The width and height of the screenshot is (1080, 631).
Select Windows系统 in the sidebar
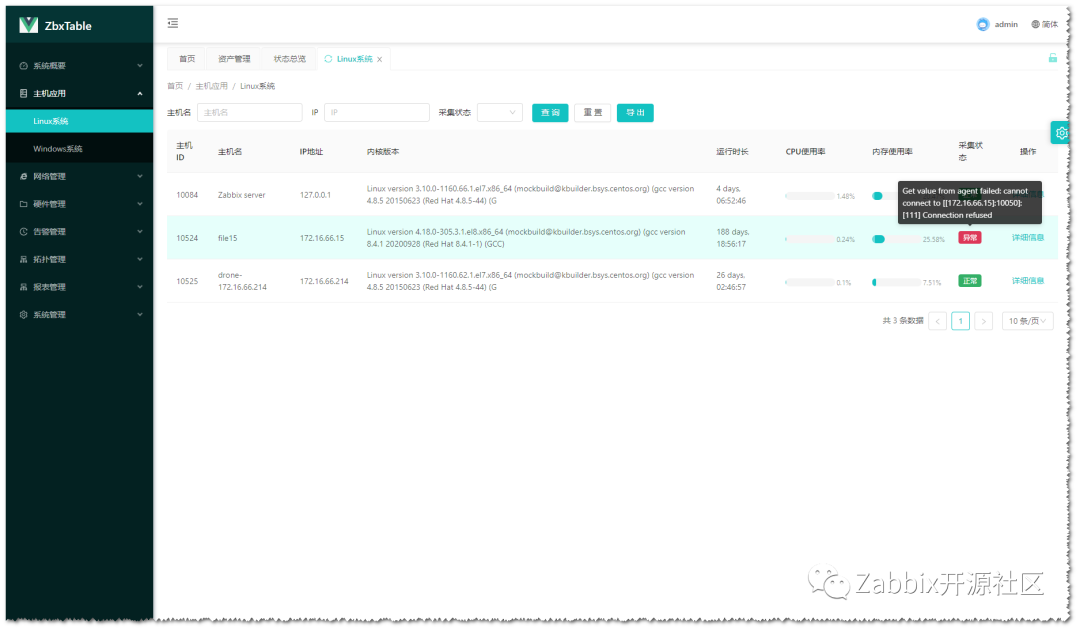(79, 149)
